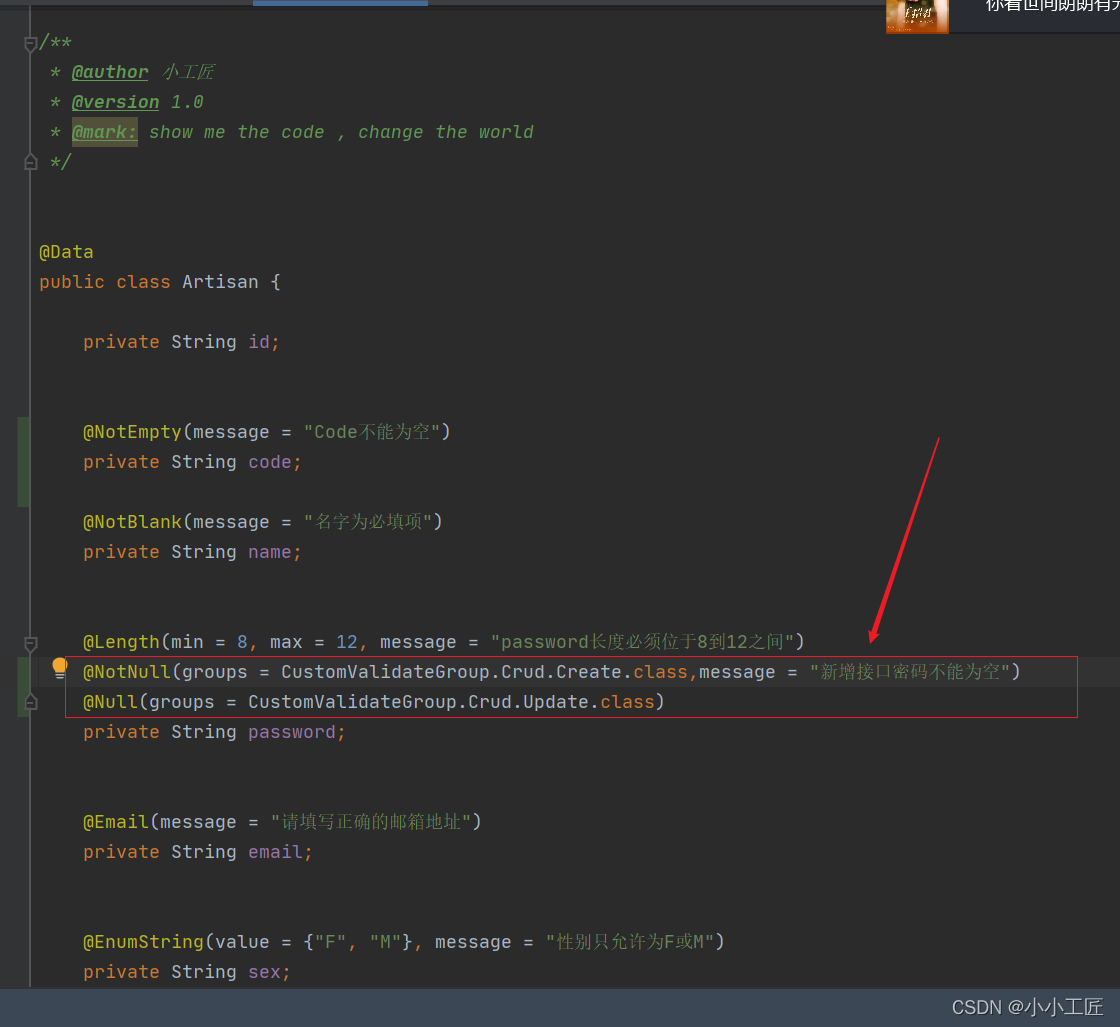Screen dimensions: 1120x1027
Task: Click the @NotBlank annotation
Action: pyautogui.click(x=132, y=522)
